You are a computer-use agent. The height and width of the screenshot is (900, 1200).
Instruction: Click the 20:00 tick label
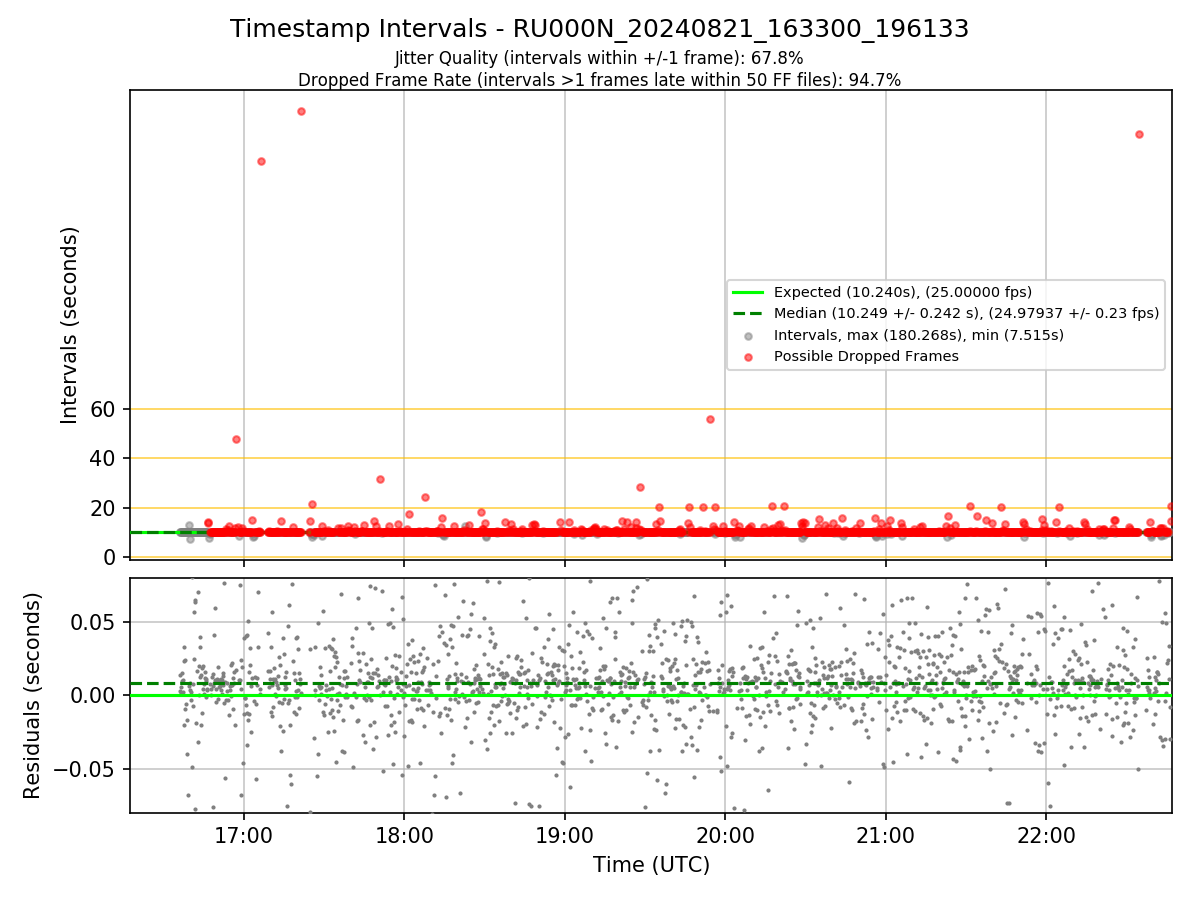(725, 835)
